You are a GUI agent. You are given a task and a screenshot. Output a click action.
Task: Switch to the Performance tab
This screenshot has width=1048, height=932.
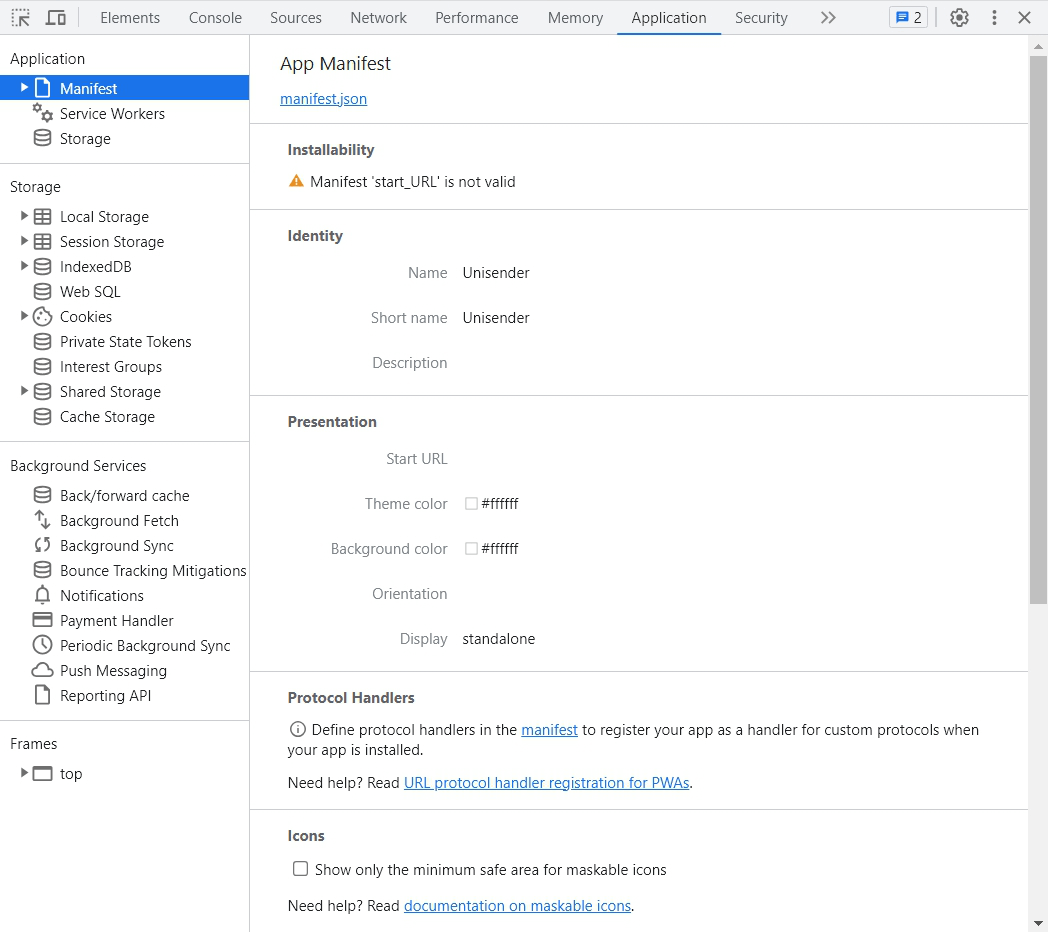(477, 17)
